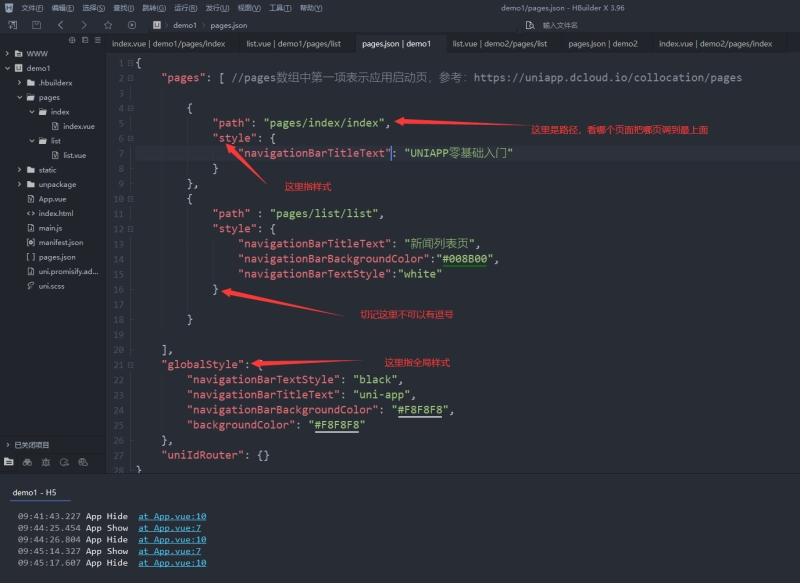The image size is (800, 583).
Task: Open the 运行(R) menu
Action: point(185,8)
